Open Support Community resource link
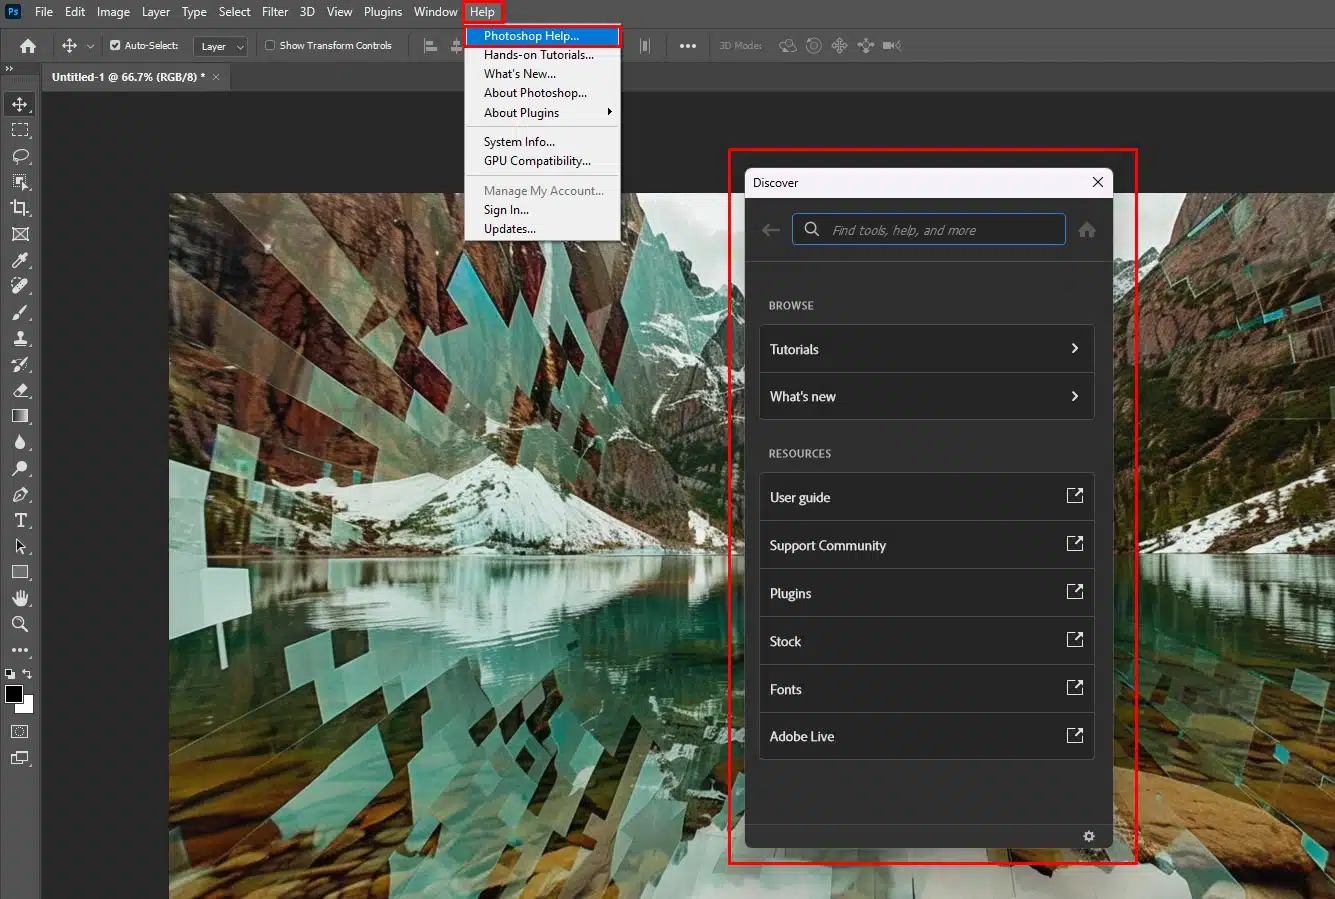 (x=927, y=545)
